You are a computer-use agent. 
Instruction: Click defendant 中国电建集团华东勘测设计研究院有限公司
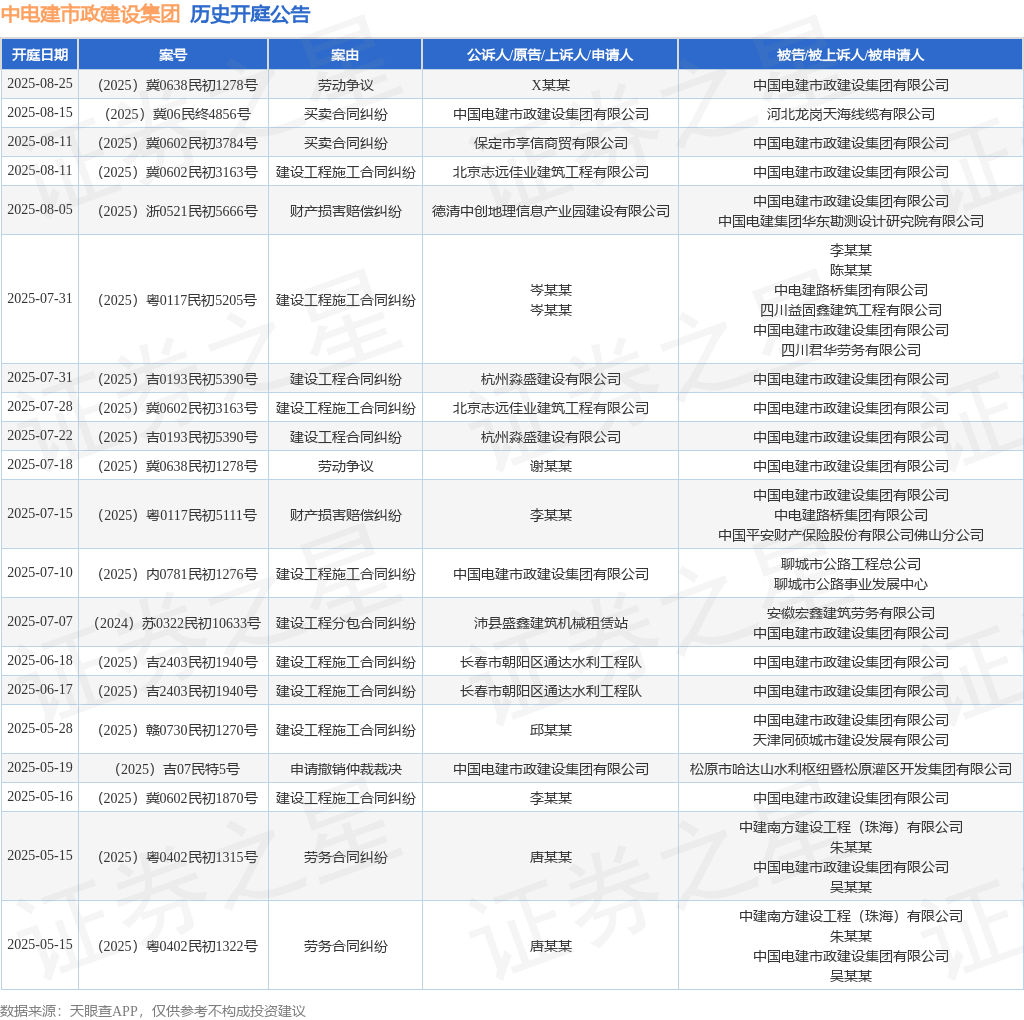pyautogui.click(x=851, y=221)
